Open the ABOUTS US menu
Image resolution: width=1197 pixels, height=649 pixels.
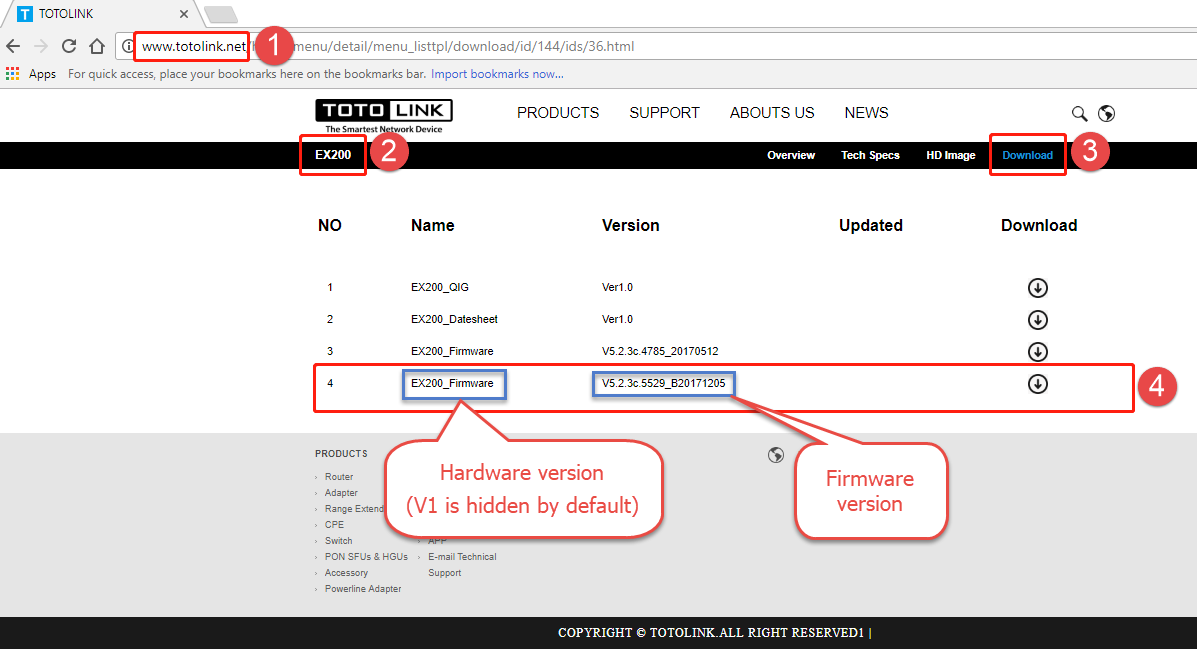[772, 113]
